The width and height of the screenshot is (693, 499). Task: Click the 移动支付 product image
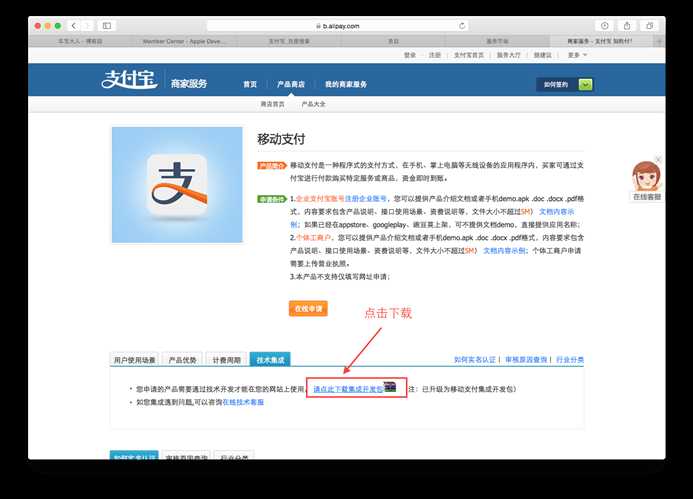point(177,185)
